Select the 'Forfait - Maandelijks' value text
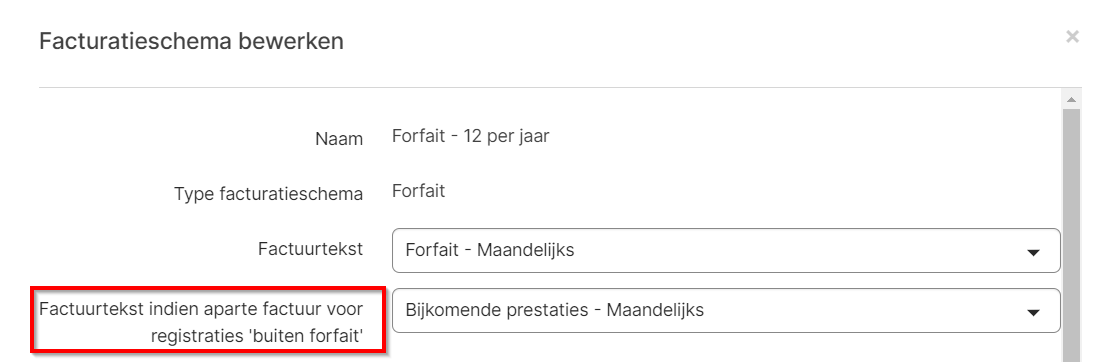The height and width of the screenshot is (362, 1101). click(490, 250)
